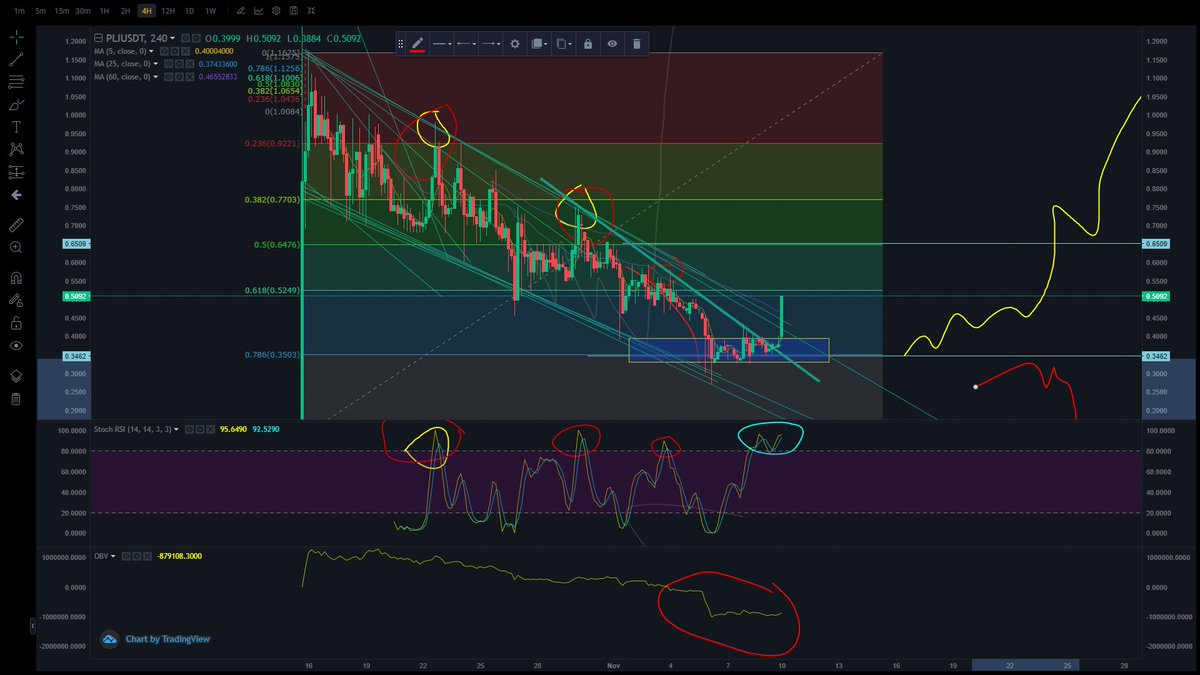Toggle lock all drawing tools
The image size is (1200, 675).
[x=16, y=322]
